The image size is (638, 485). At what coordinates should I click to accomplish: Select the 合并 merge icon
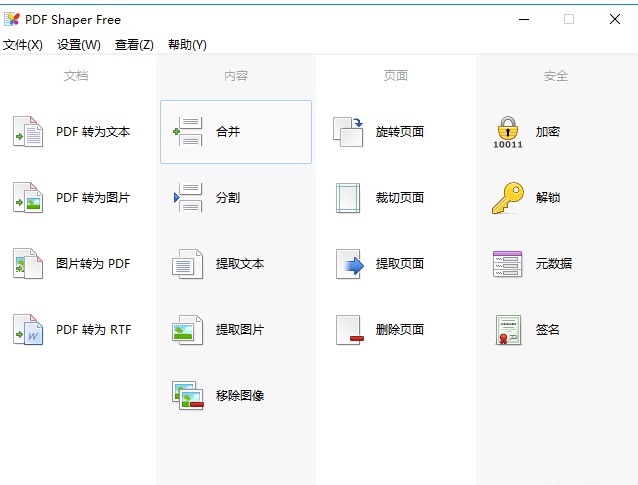click(x=188, y=131)
